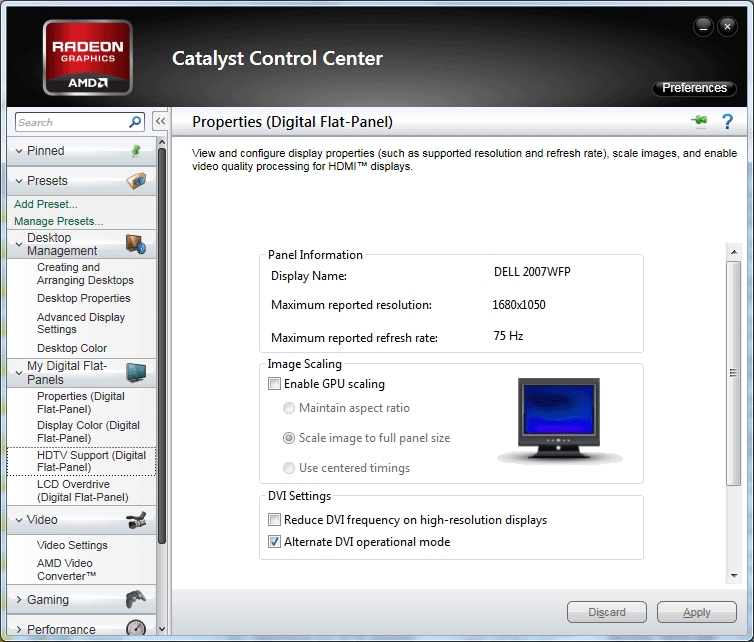Open Desktop Properties page

pos(84,298)
